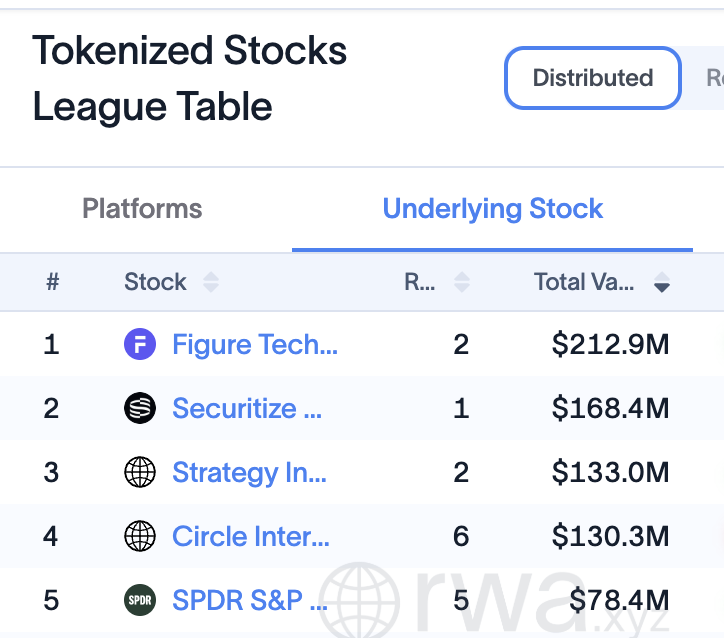Click the Total Va... column header label
This screenshot has height=638, width=724.
click(584, 282)
